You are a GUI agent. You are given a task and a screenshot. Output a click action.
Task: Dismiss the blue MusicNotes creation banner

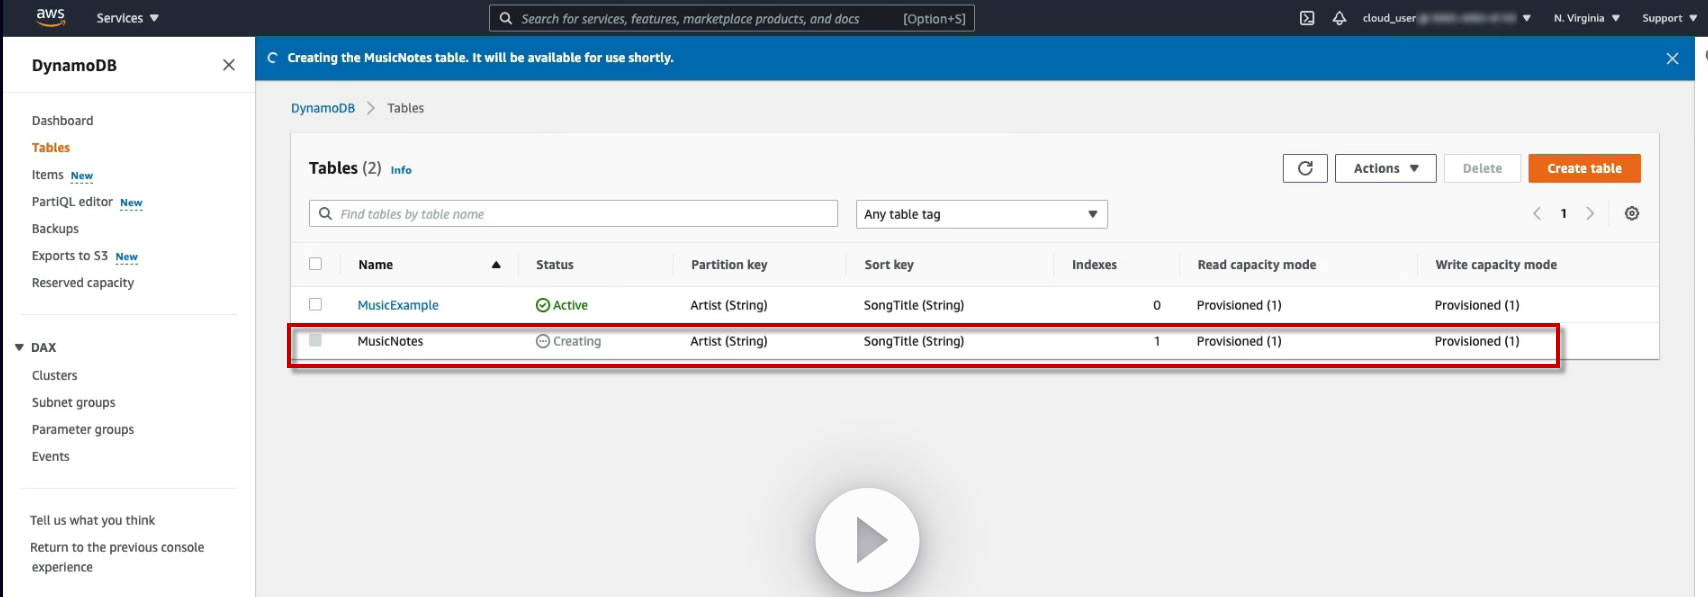click(x=1672, y=59)
